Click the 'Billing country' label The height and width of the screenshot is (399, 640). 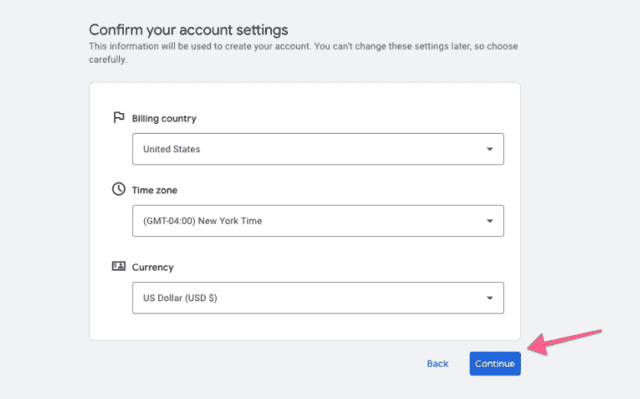tap(164, 119)
